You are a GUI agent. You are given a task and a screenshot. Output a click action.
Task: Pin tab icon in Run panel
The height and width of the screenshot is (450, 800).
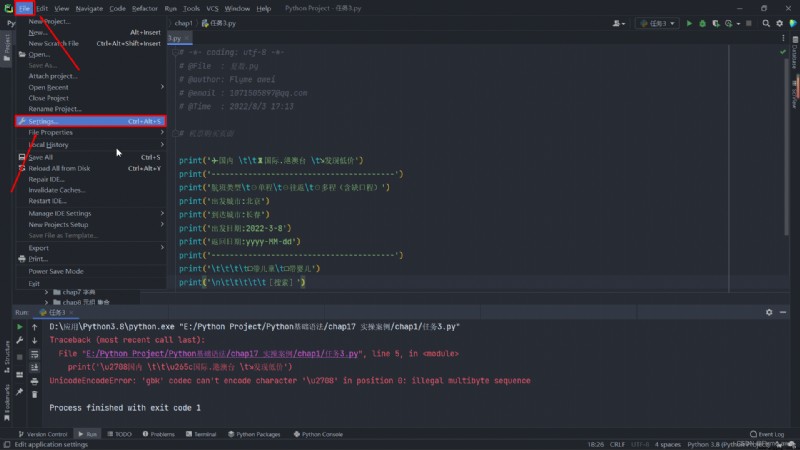coord(19,392)
